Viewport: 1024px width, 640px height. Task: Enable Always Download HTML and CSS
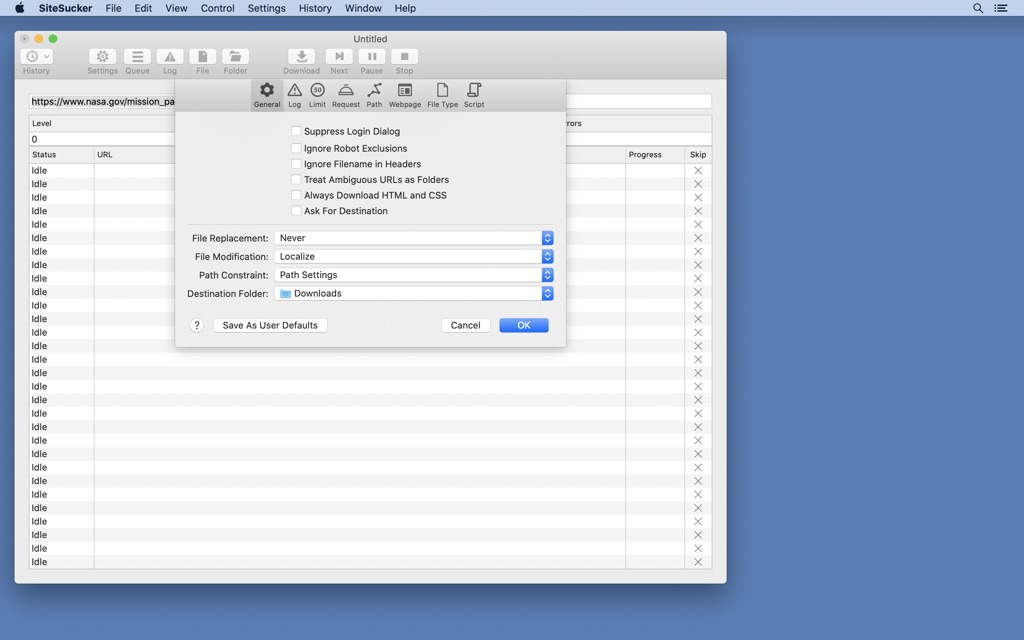coord(296,195)
